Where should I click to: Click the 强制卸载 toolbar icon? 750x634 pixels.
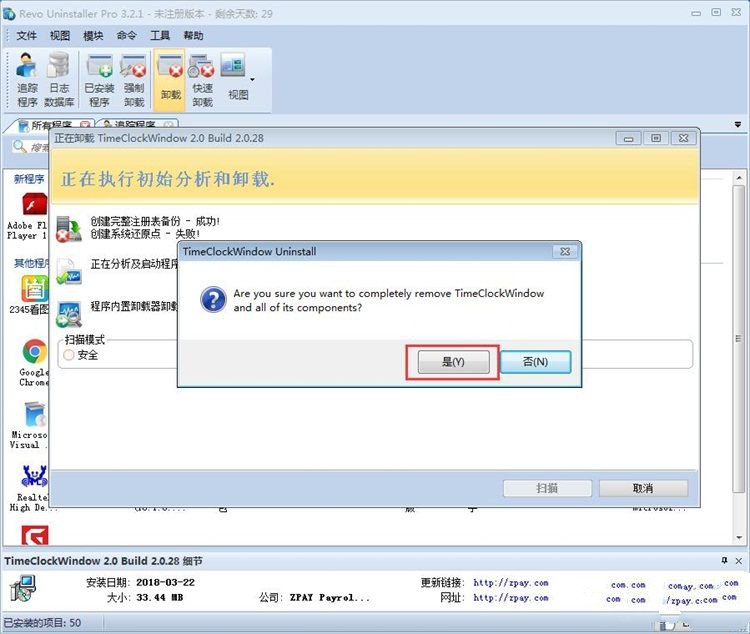(x=134, y=80)
